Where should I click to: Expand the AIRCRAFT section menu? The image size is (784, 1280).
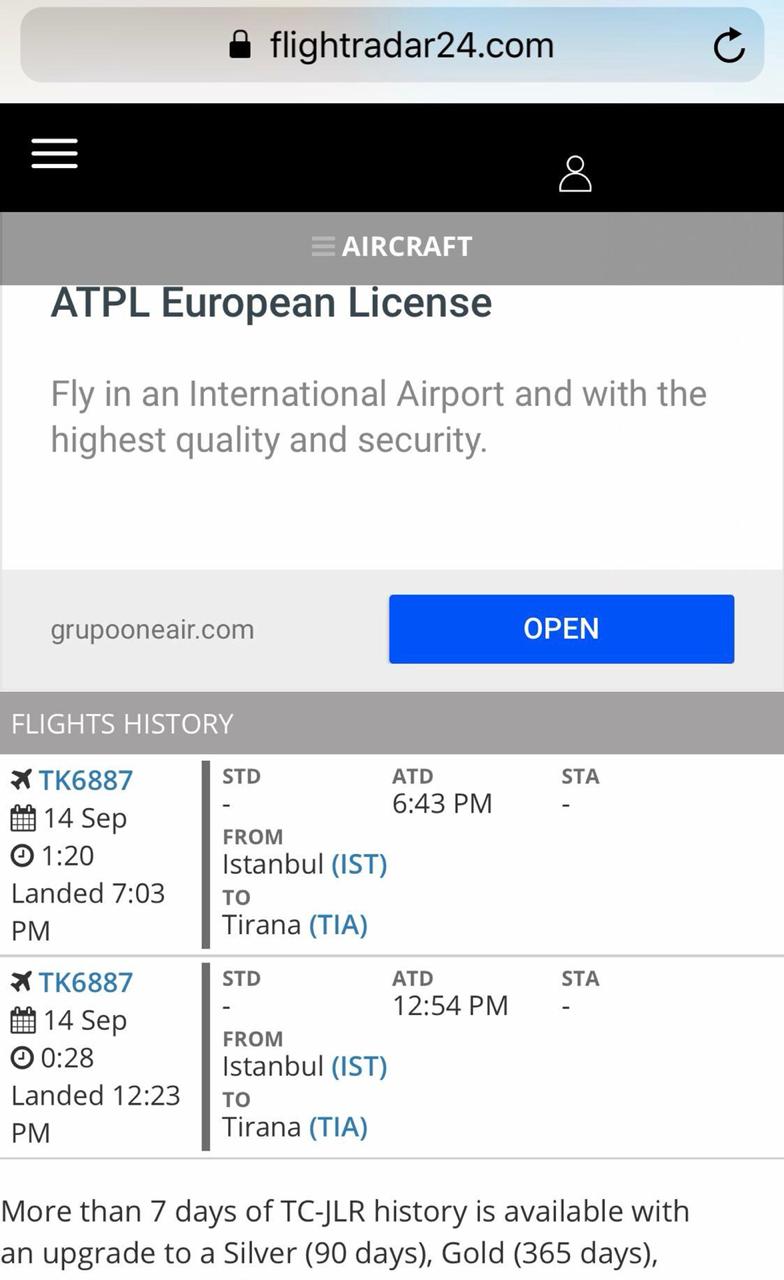coord(392,246)
